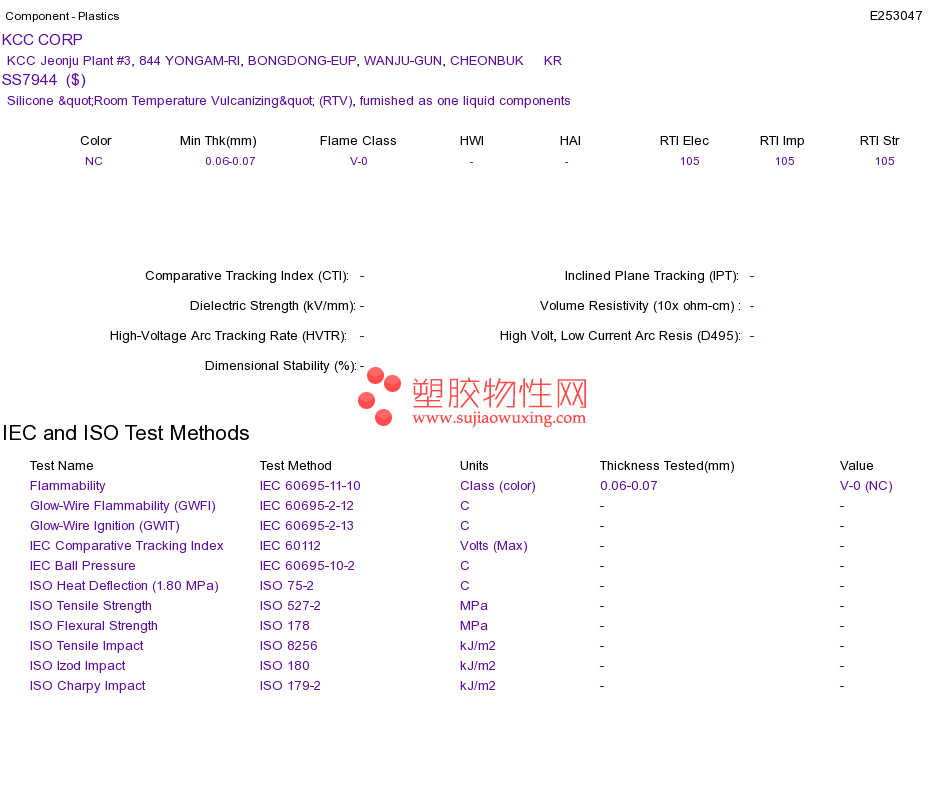Click the Volts (Max) units cell
Viewport: 950px width, 800px height.
[494, 545]
